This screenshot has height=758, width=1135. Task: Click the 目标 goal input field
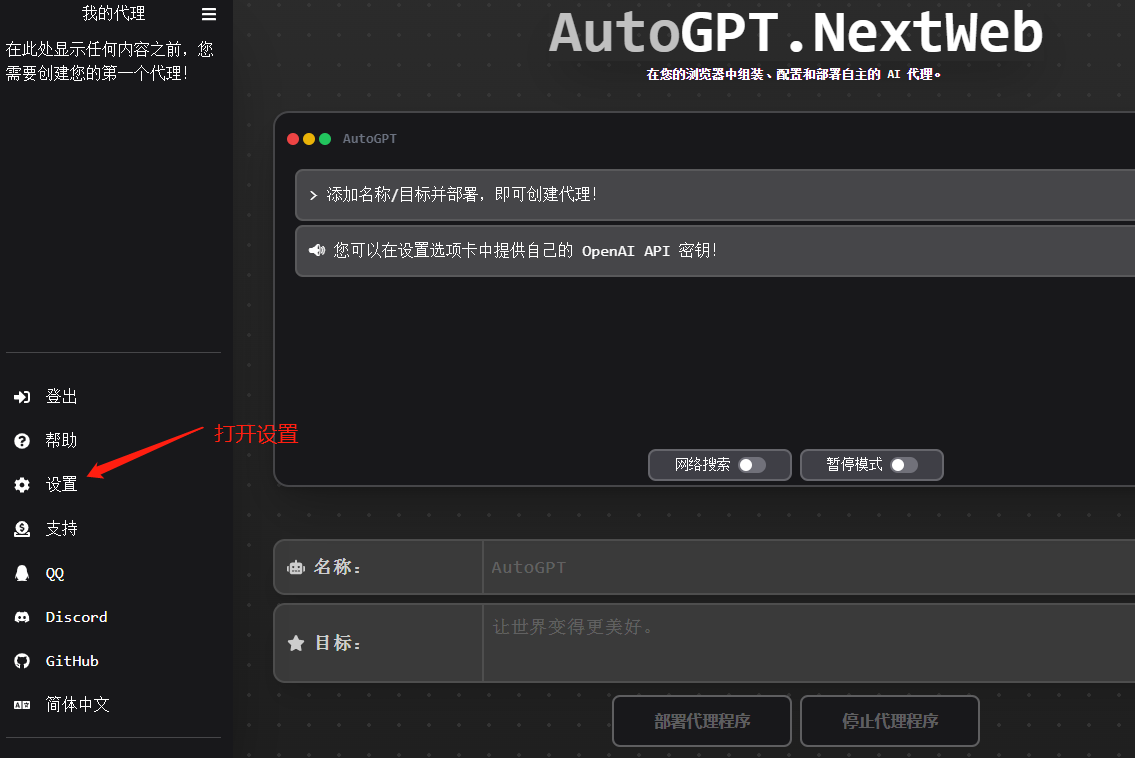tap(700, 643)
